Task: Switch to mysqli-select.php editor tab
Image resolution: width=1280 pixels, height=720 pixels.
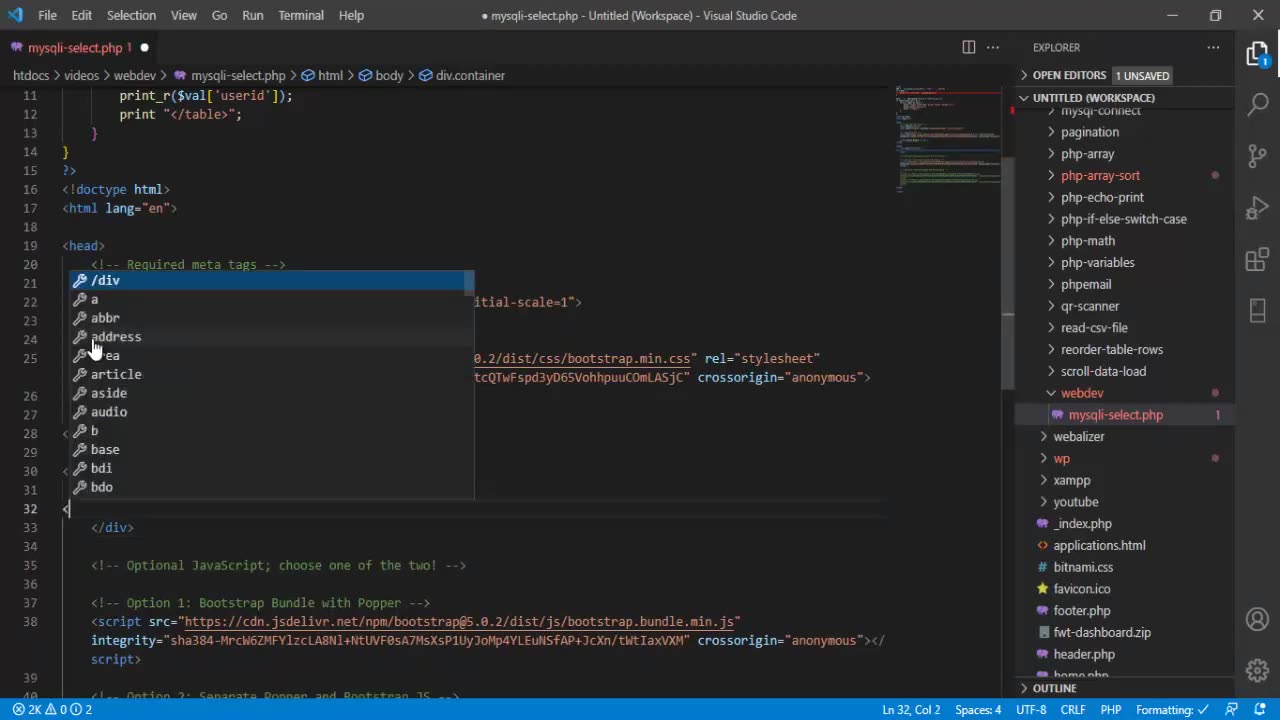Action: point(78,48)
